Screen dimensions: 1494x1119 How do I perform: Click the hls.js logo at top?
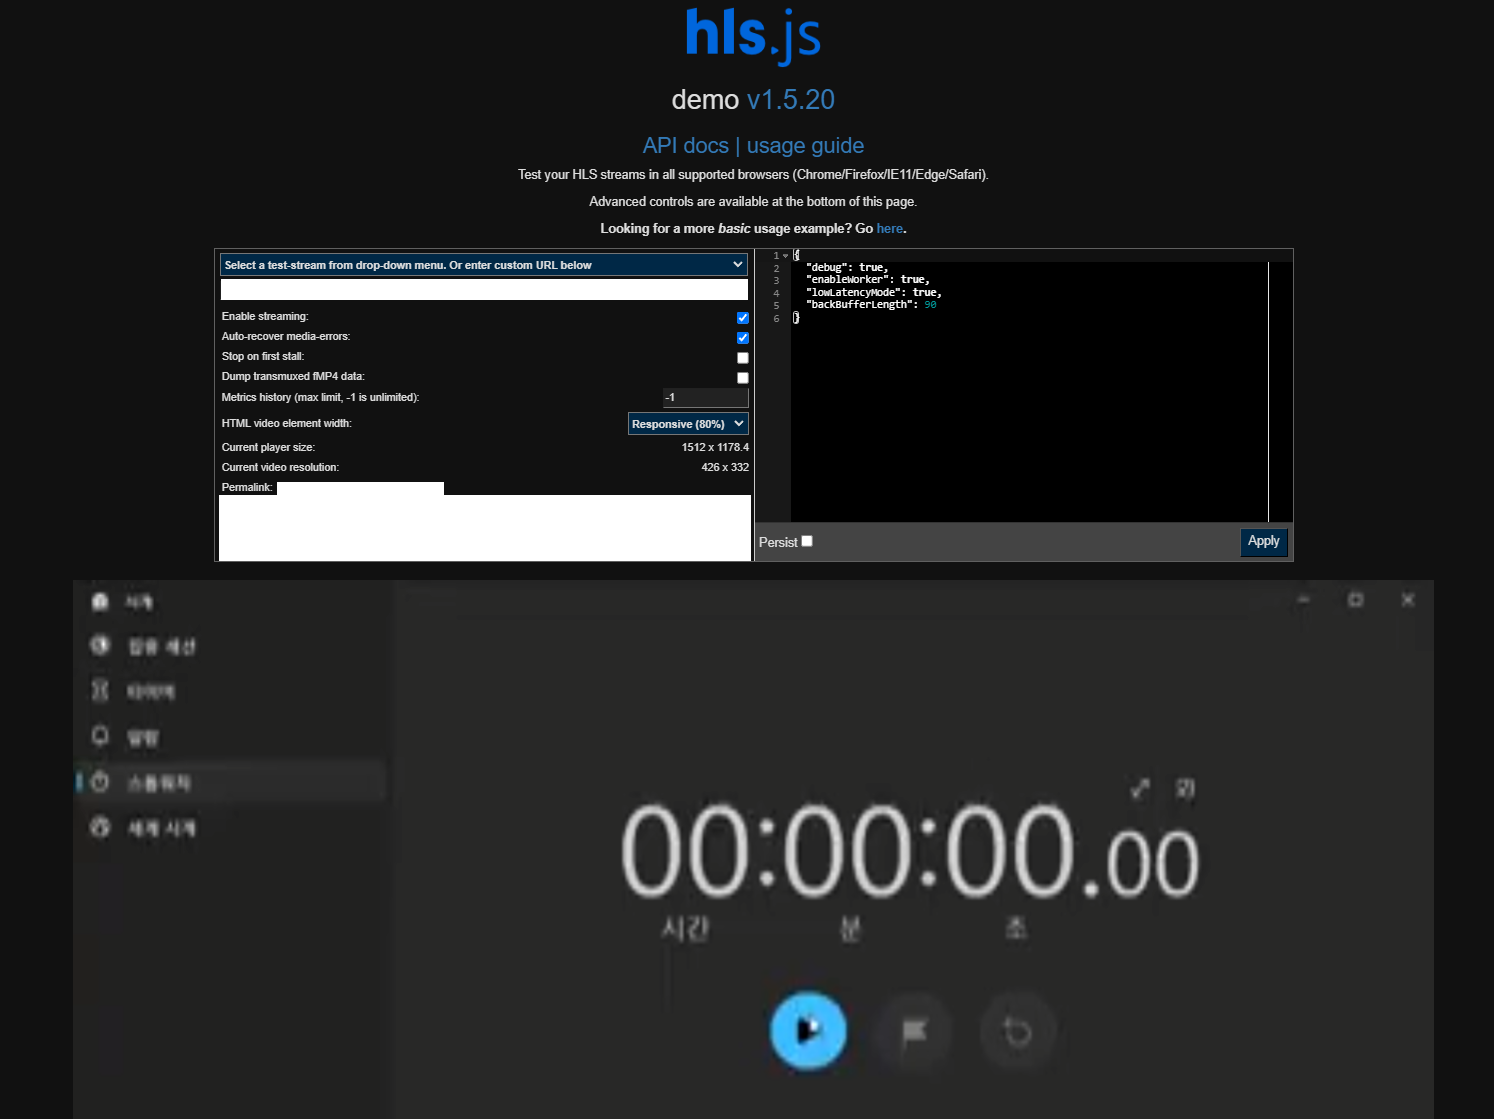coord(753,35)
